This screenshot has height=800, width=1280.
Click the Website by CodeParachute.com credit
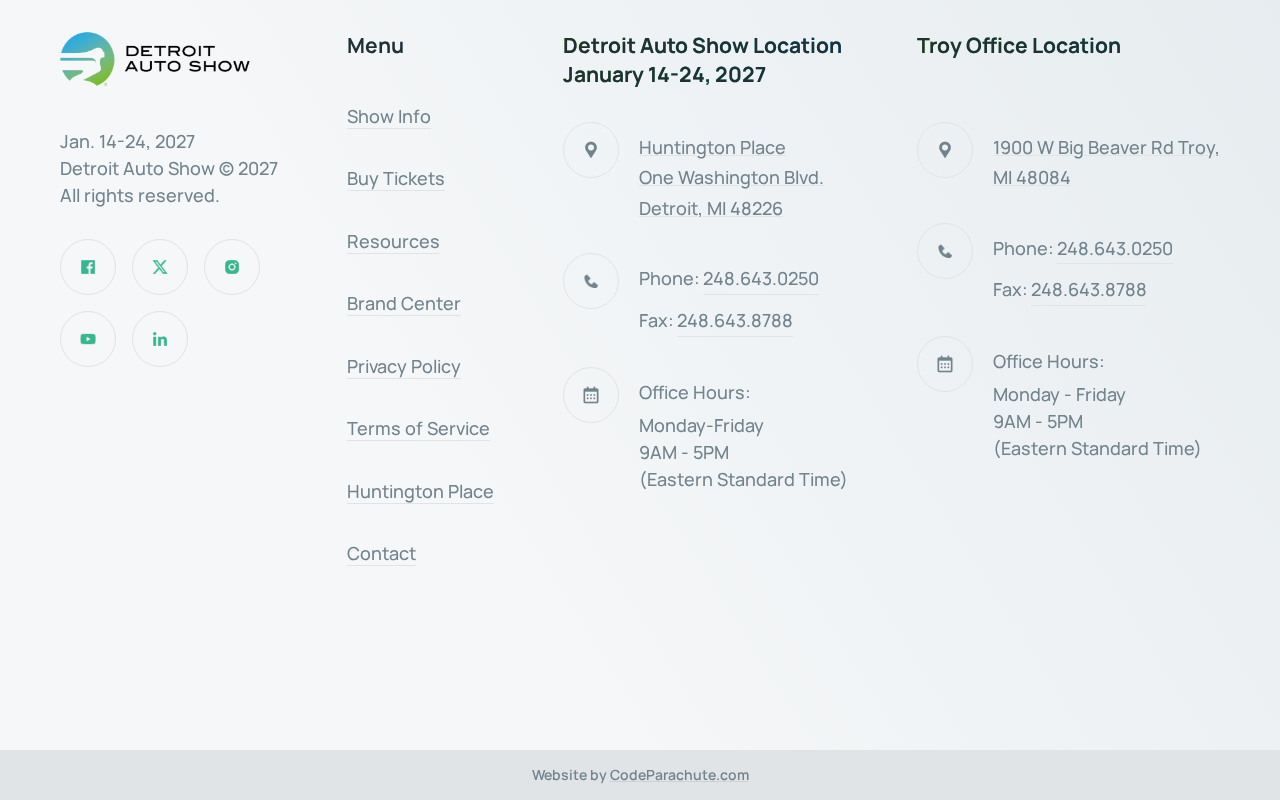click(640, 775)
